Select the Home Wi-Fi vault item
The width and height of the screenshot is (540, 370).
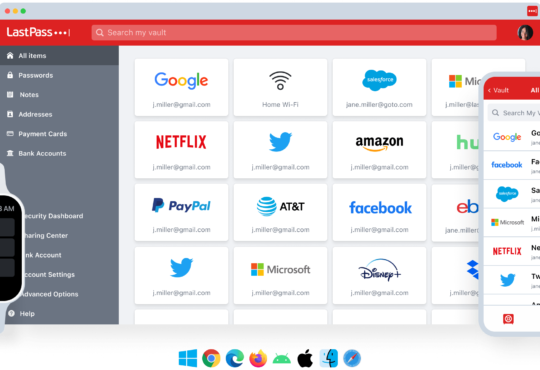tap(280, 87)
